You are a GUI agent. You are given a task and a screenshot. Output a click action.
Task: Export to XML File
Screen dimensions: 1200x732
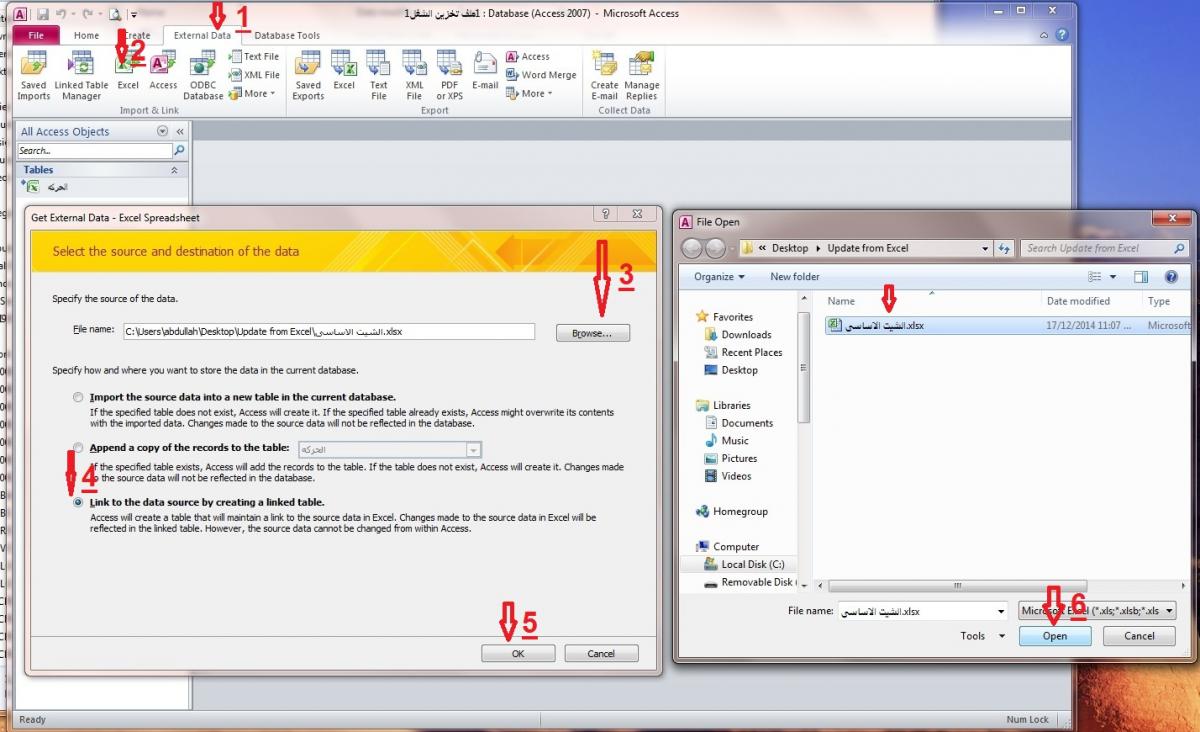click(x=414, y=76)
